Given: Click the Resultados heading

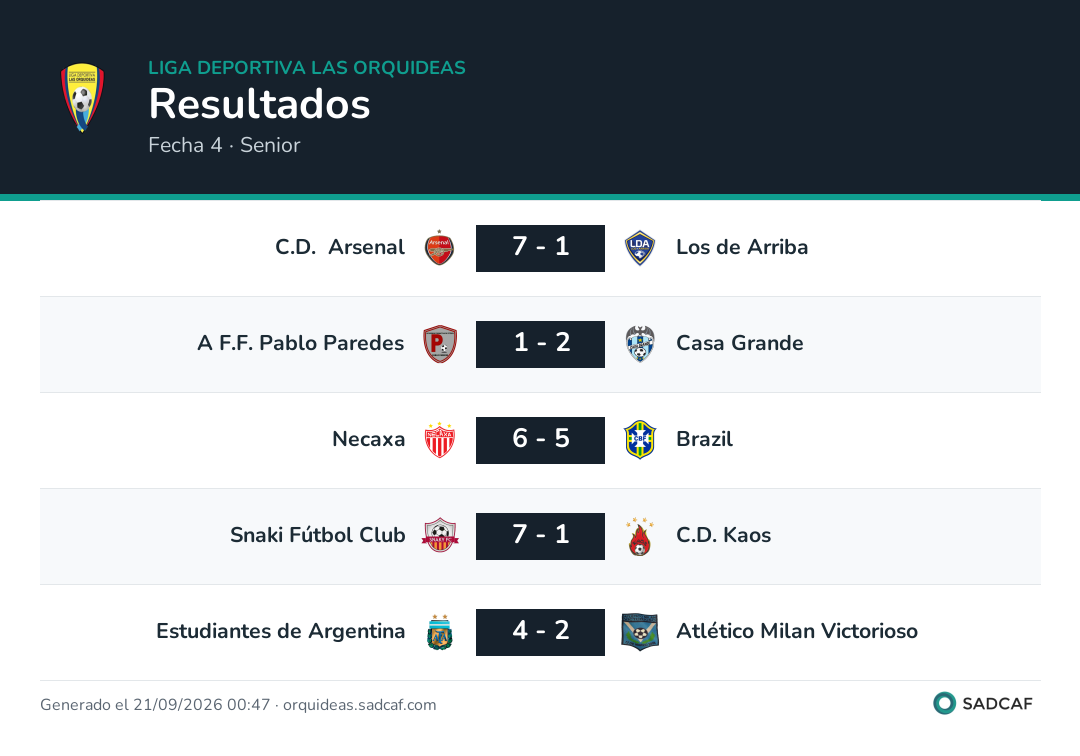Looking at the screenshot, I should click(x=260, y=105).
